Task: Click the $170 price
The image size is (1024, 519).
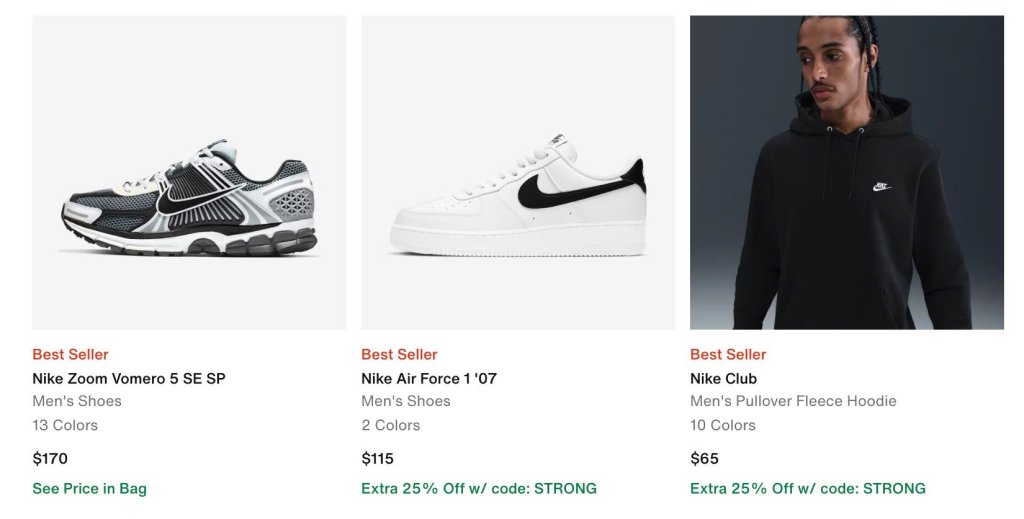Action: (50, 459)
